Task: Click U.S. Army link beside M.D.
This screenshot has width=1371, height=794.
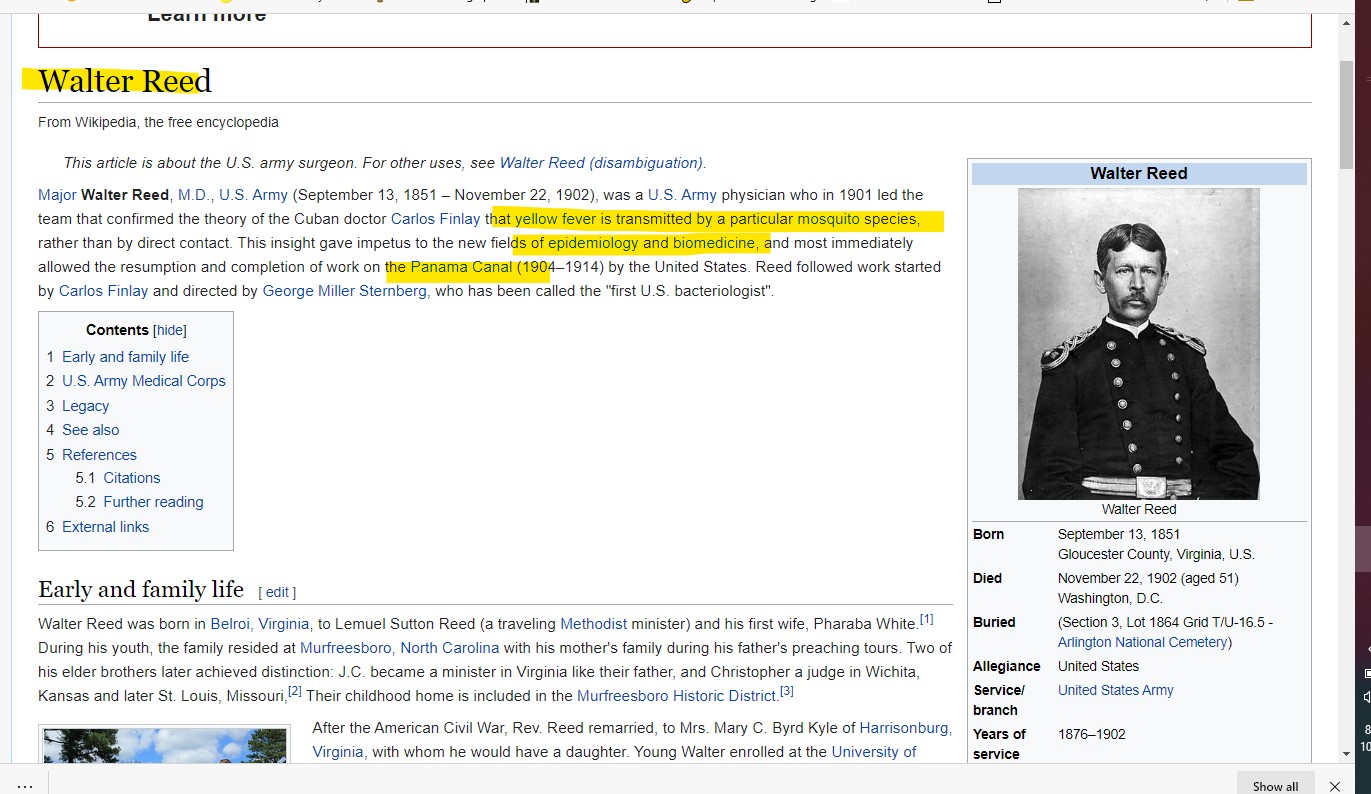Action: point(253,195)
